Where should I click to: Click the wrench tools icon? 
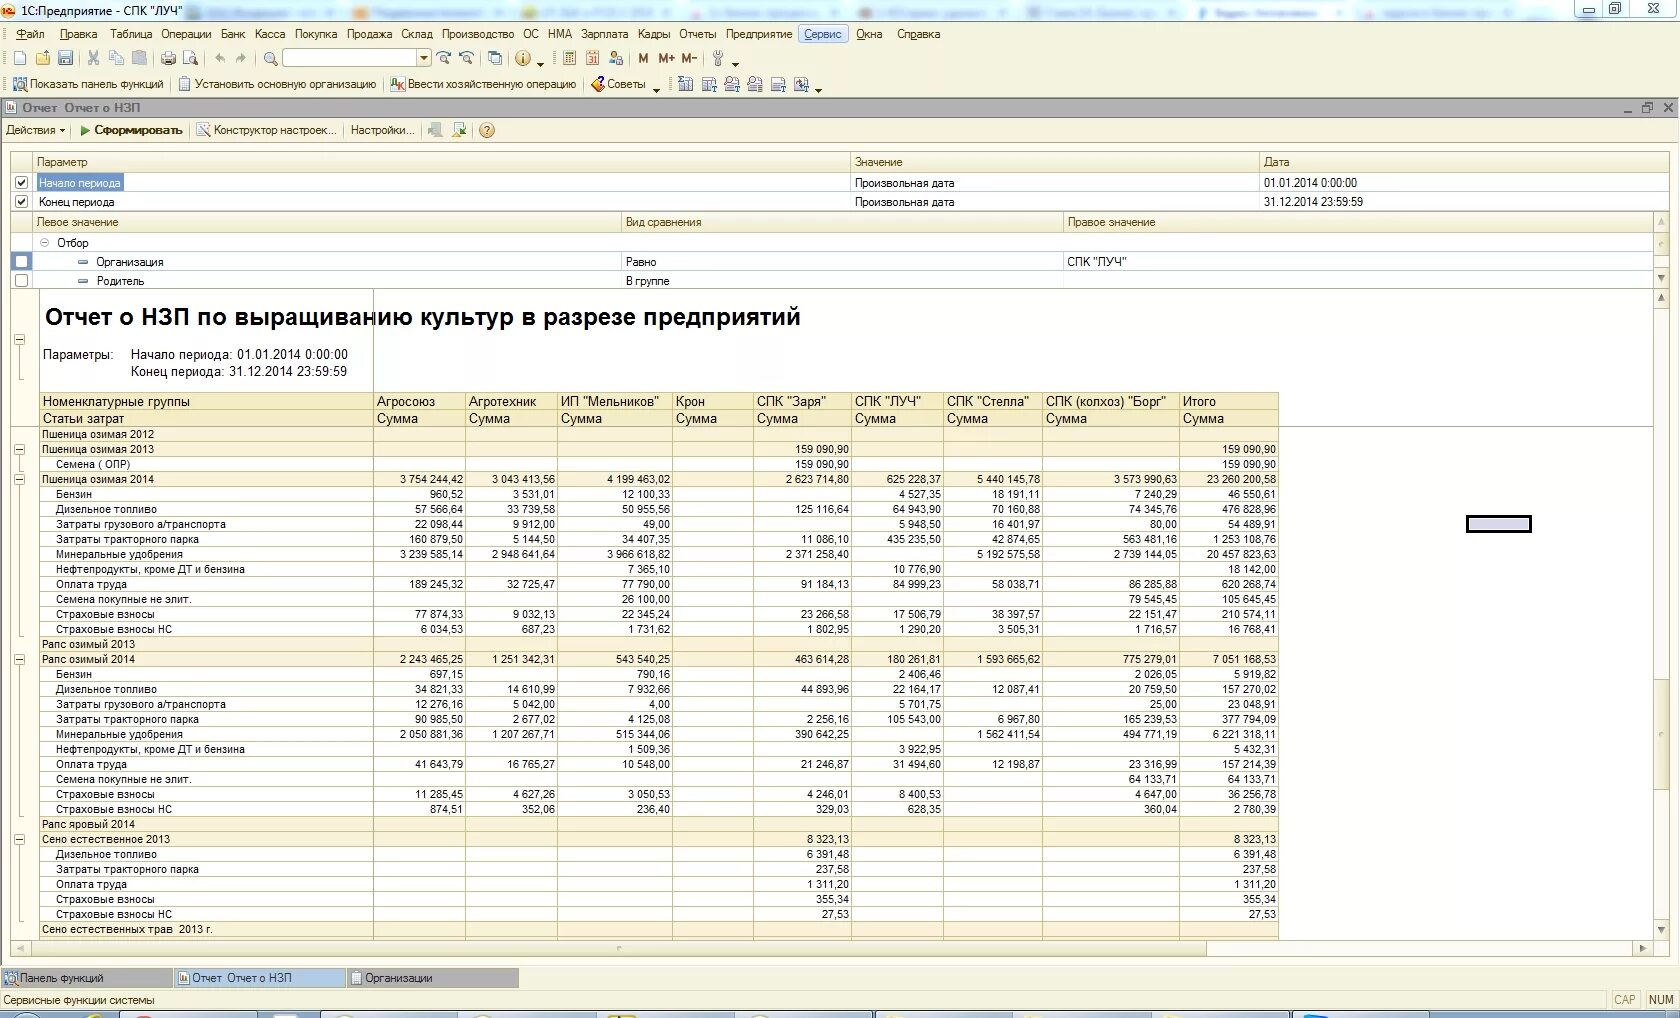click(x=717, y=59)
